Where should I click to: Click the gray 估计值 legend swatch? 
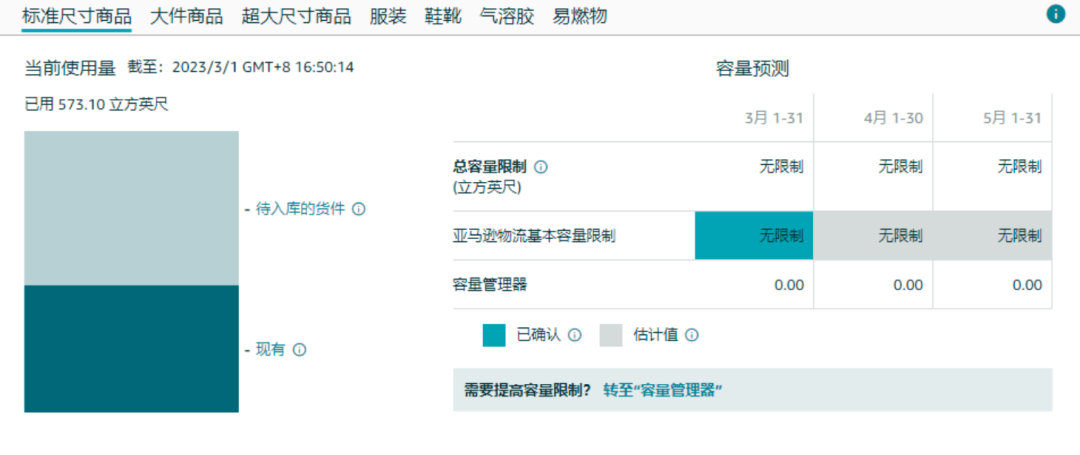click(611, 335)
